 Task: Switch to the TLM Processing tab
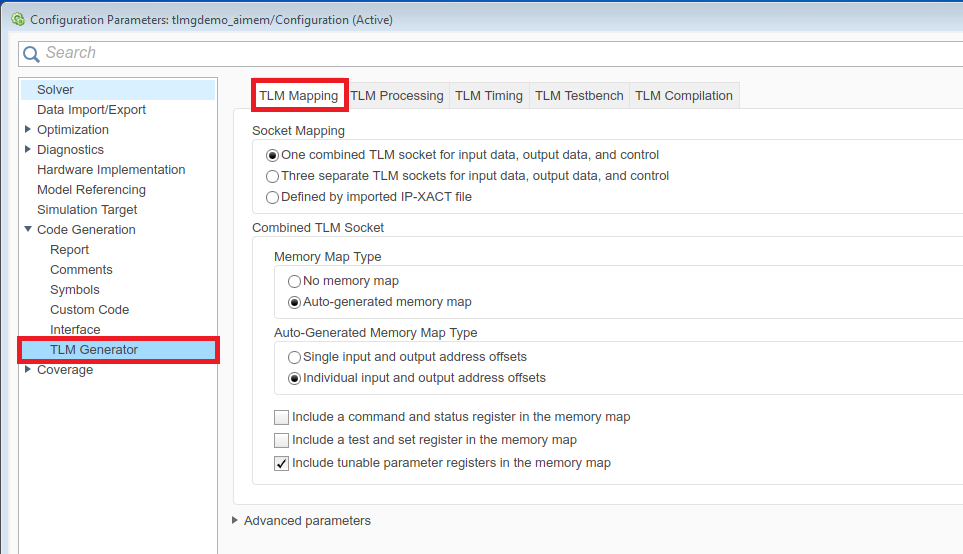[x=397, y=96]
